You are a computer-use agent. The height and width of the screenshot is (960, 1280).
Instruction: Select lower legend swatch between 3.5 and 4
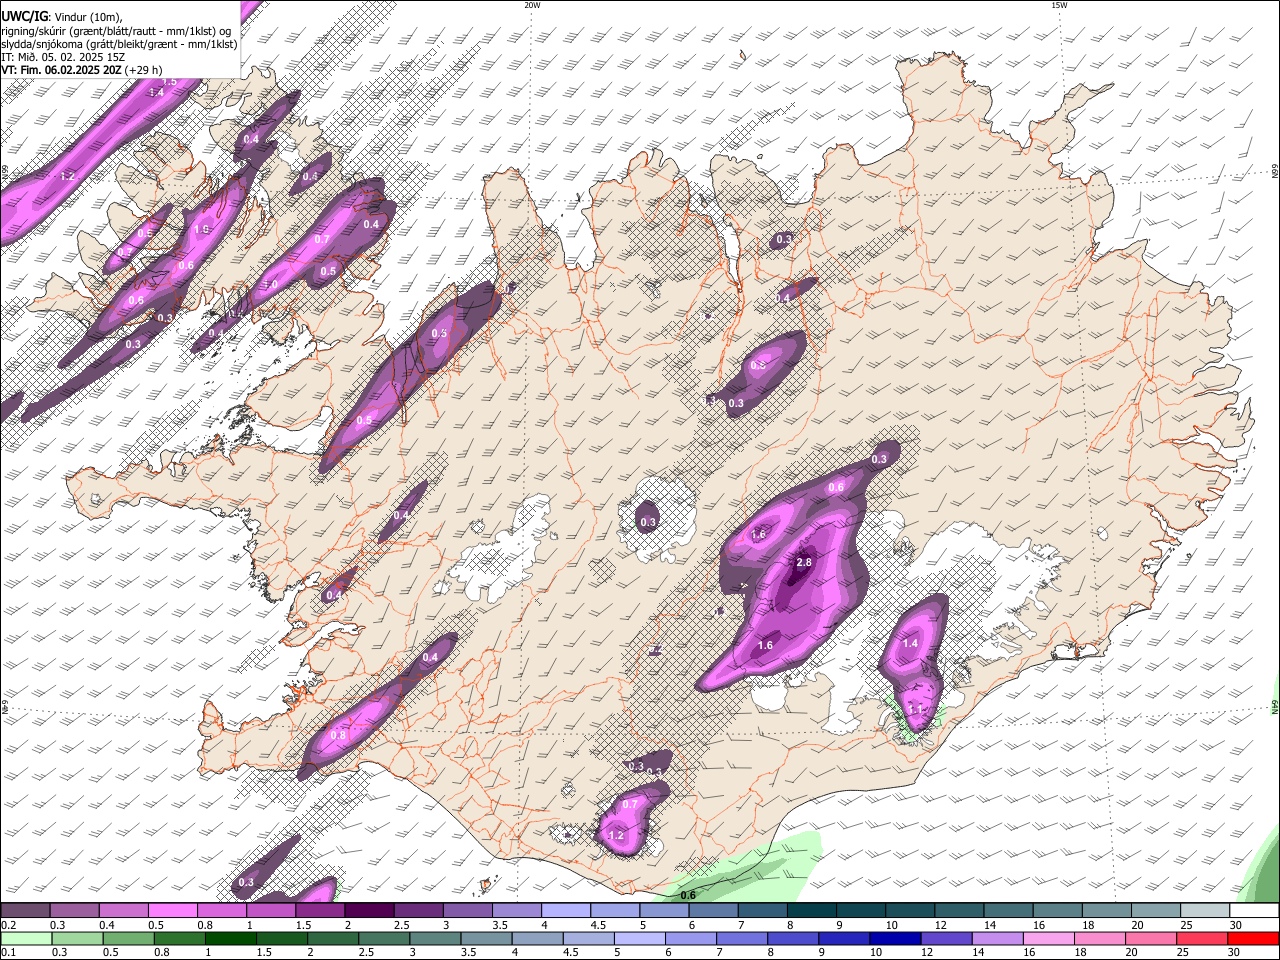(486, 939)
